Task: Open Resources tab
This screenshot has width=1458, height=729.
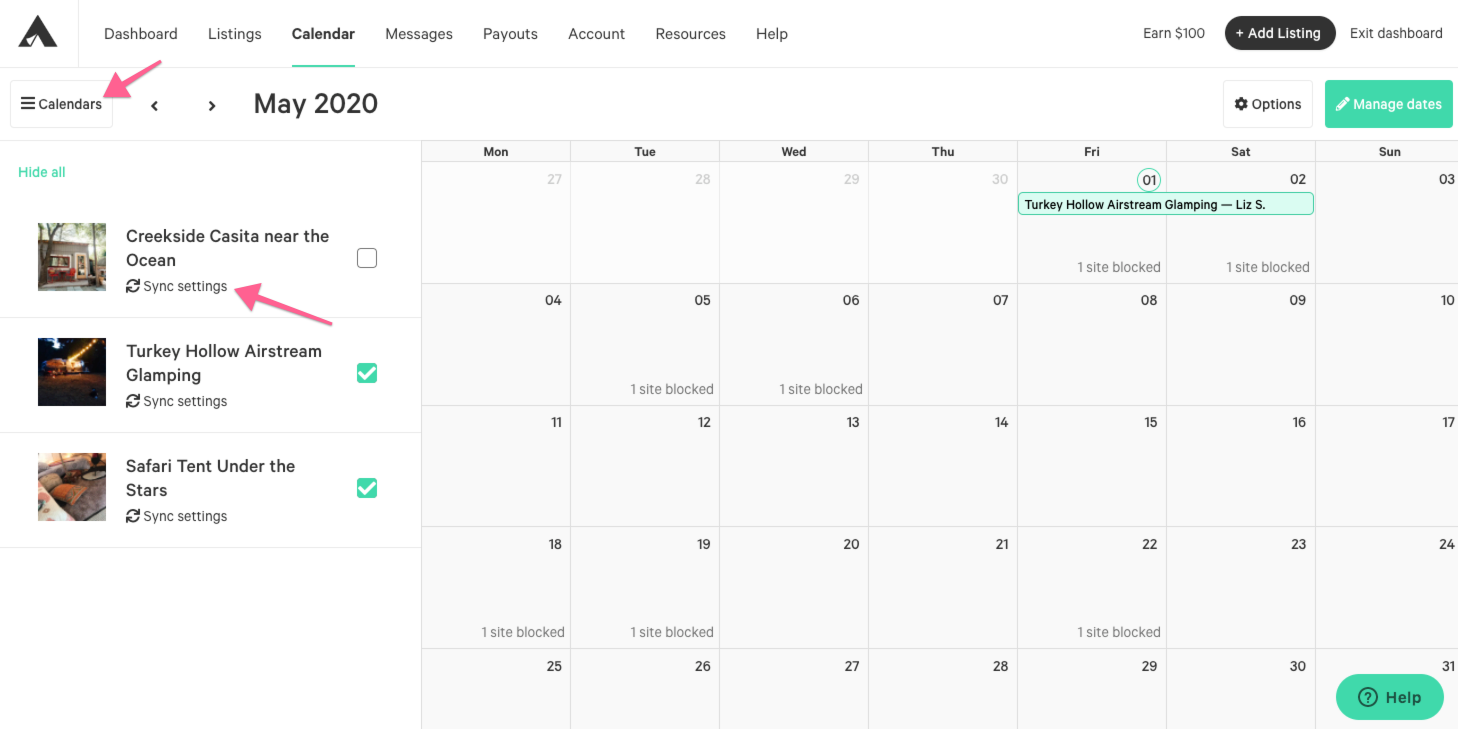Action: 690,34
